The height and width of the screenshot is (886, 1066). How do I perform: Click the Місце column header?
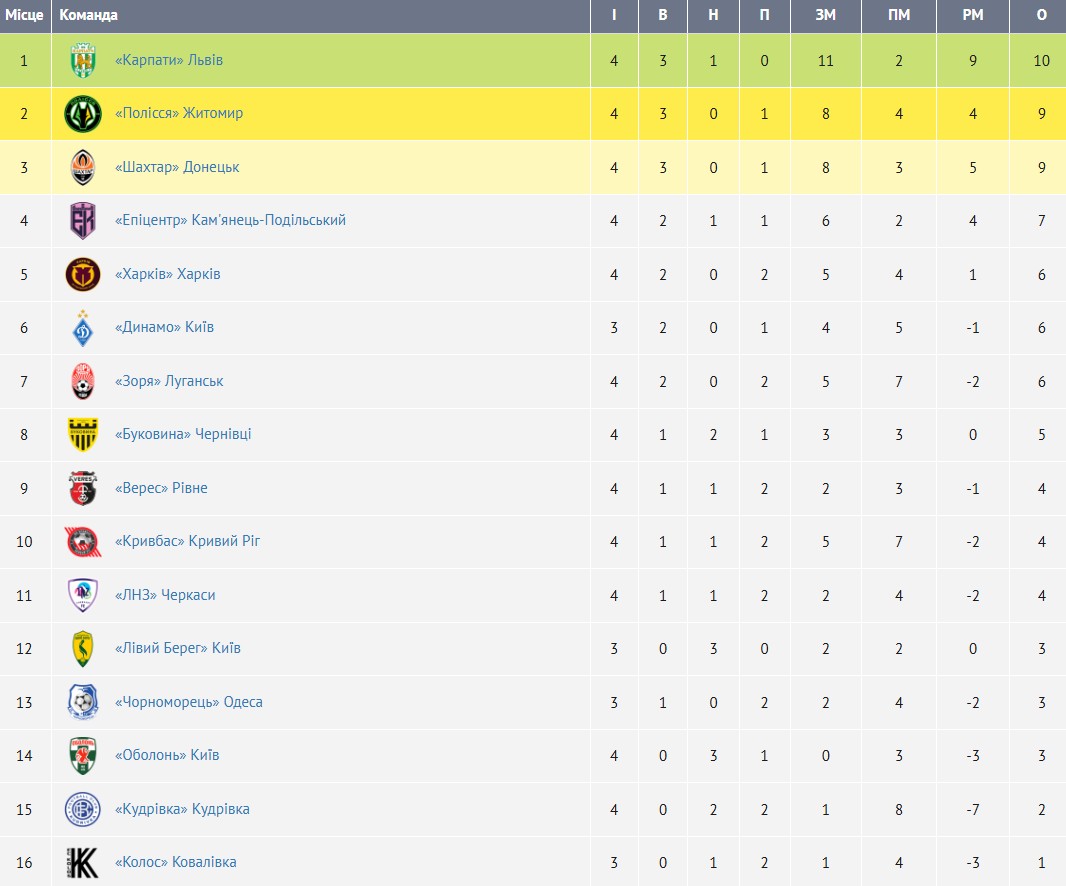24,15
